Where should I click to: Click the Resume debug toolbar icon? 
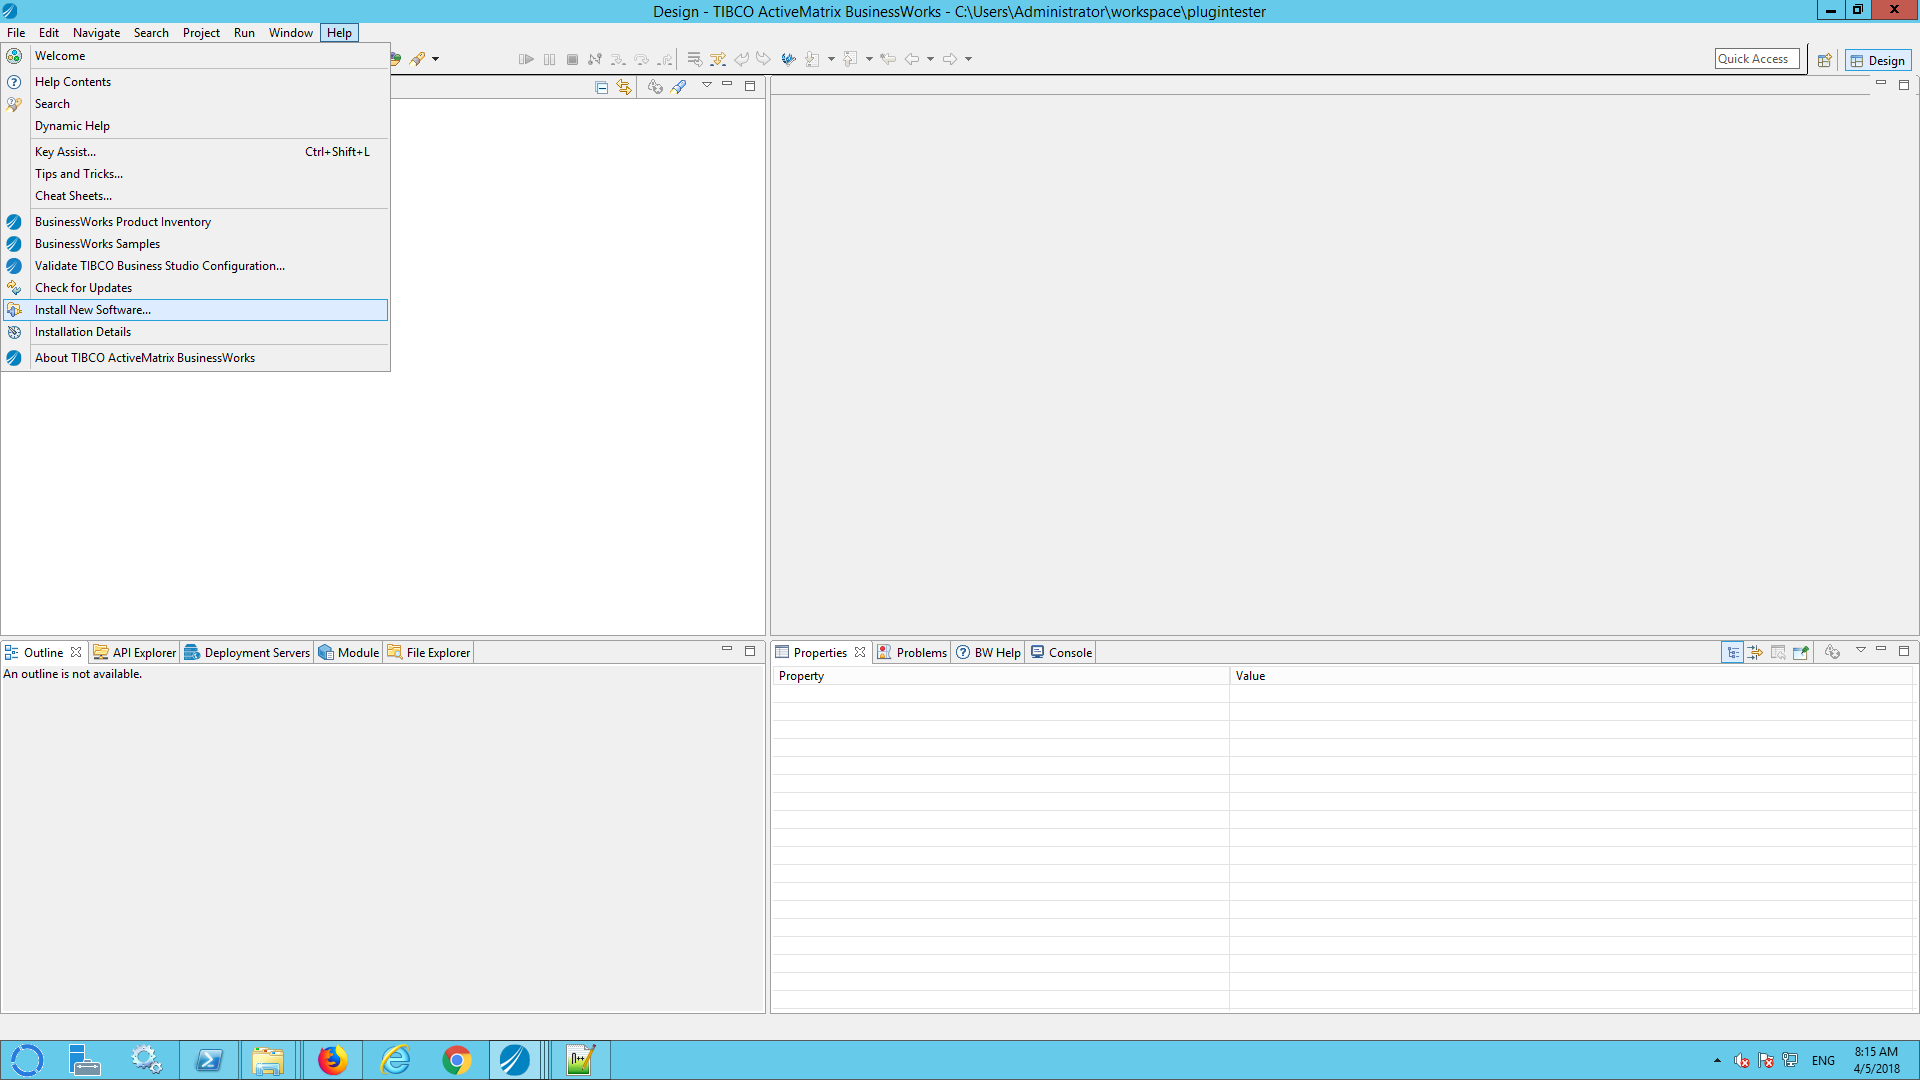tap(526, 59)
